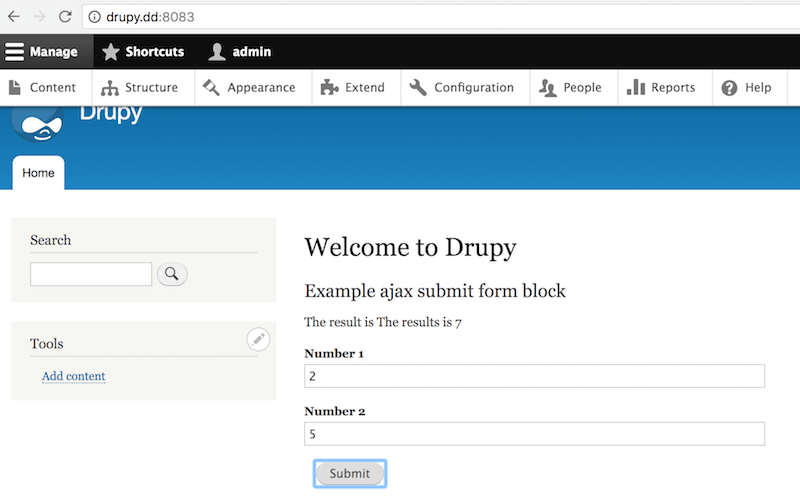Click the Number 1 input field
This screenshot has height=498, width=800.
point(534,376)
